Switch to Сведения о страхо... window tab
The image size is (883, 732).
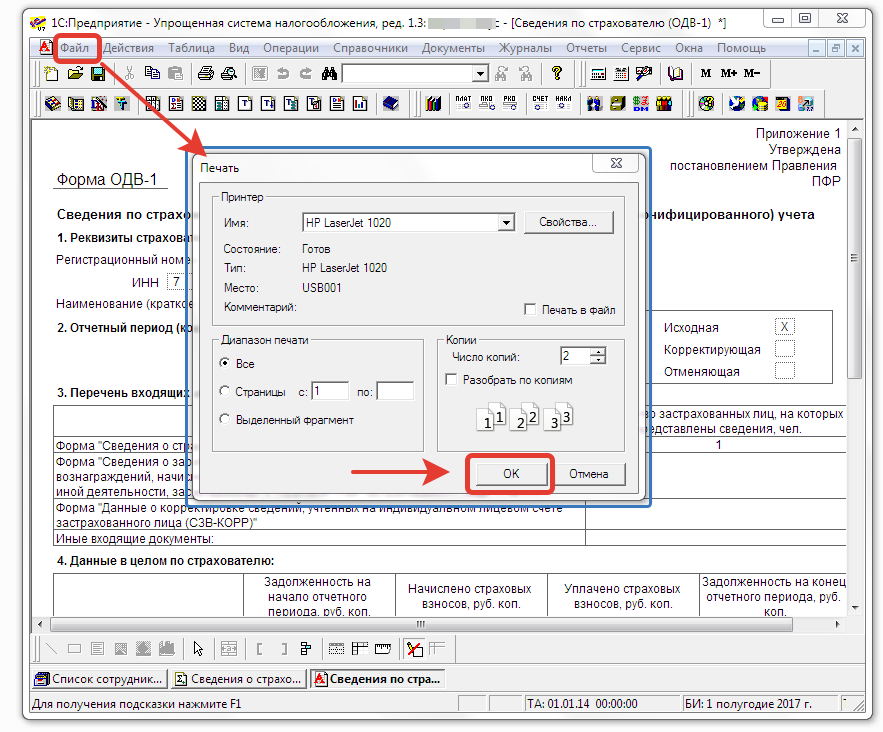point(238,679)
